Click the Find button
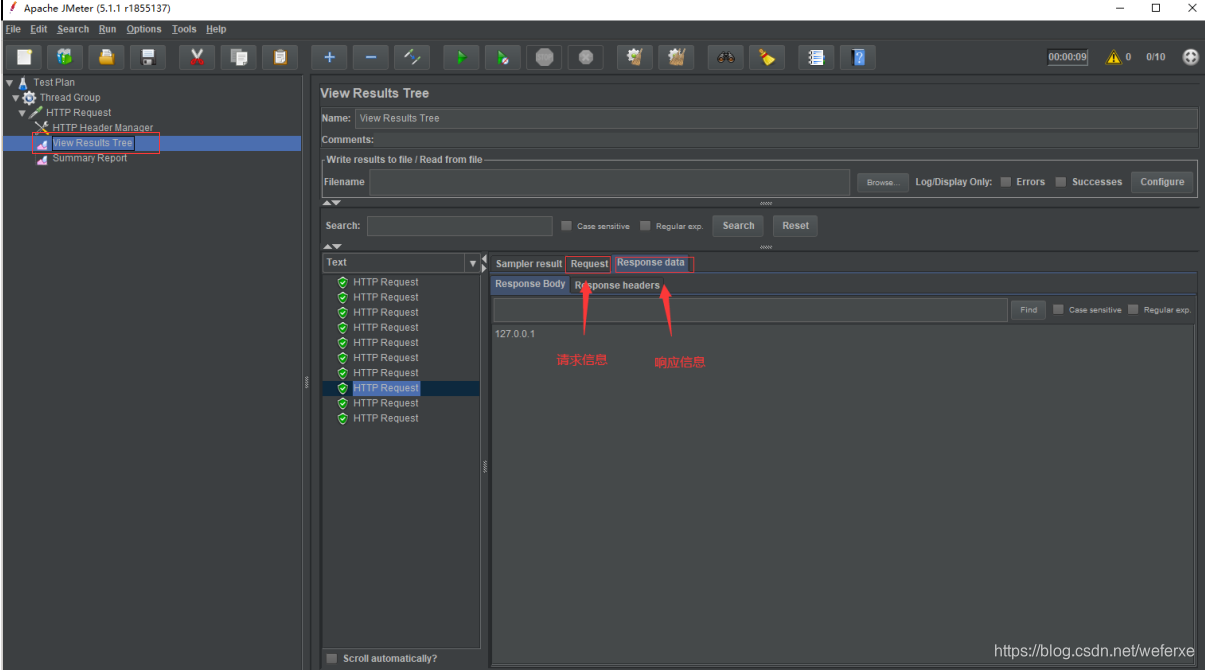Screen dimensions: 1205x670 1029,310
